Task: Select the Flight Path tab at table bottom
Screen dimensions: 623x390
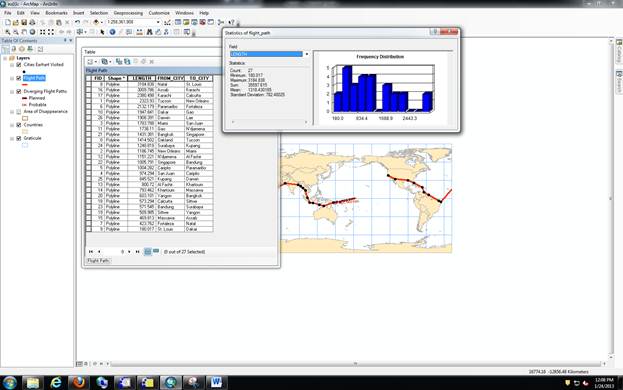Action: click(98, 261)
